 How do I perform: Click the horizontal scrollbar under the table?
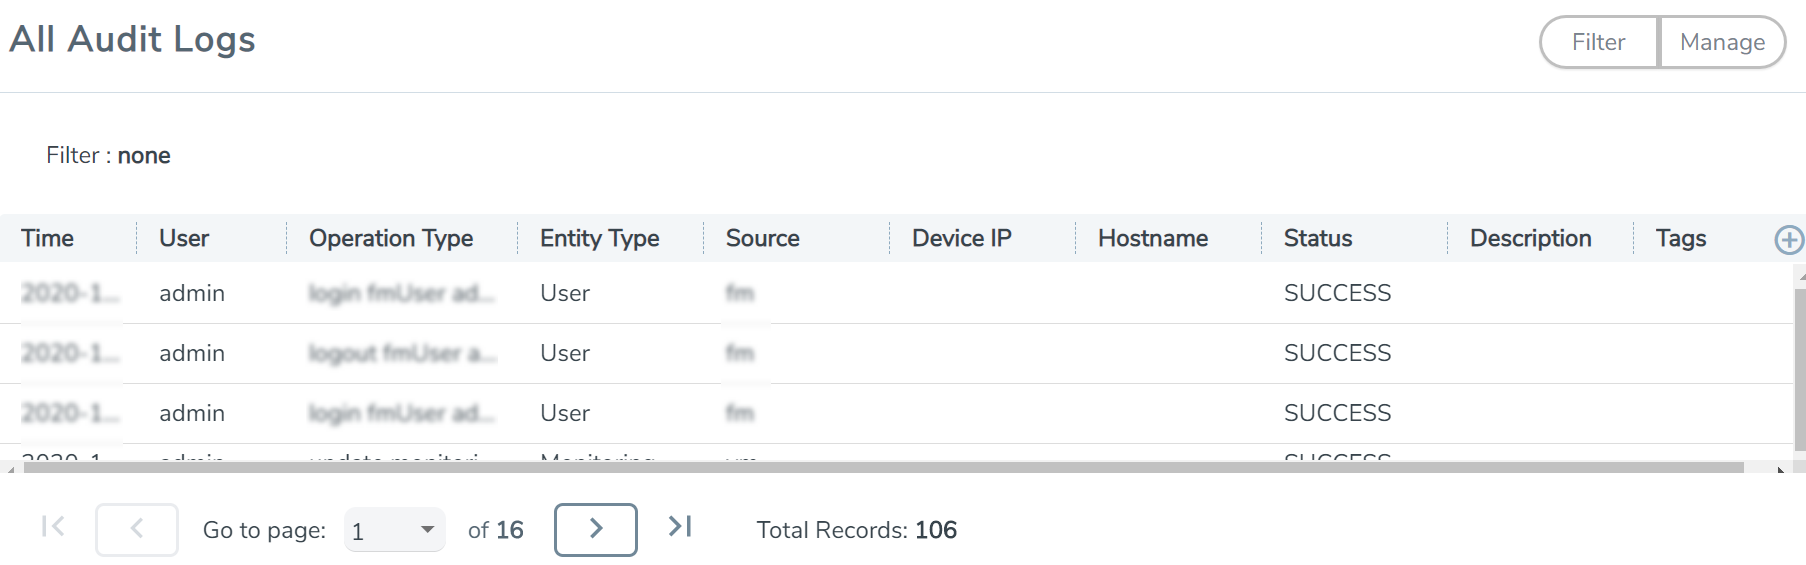[x=880, y=467]
